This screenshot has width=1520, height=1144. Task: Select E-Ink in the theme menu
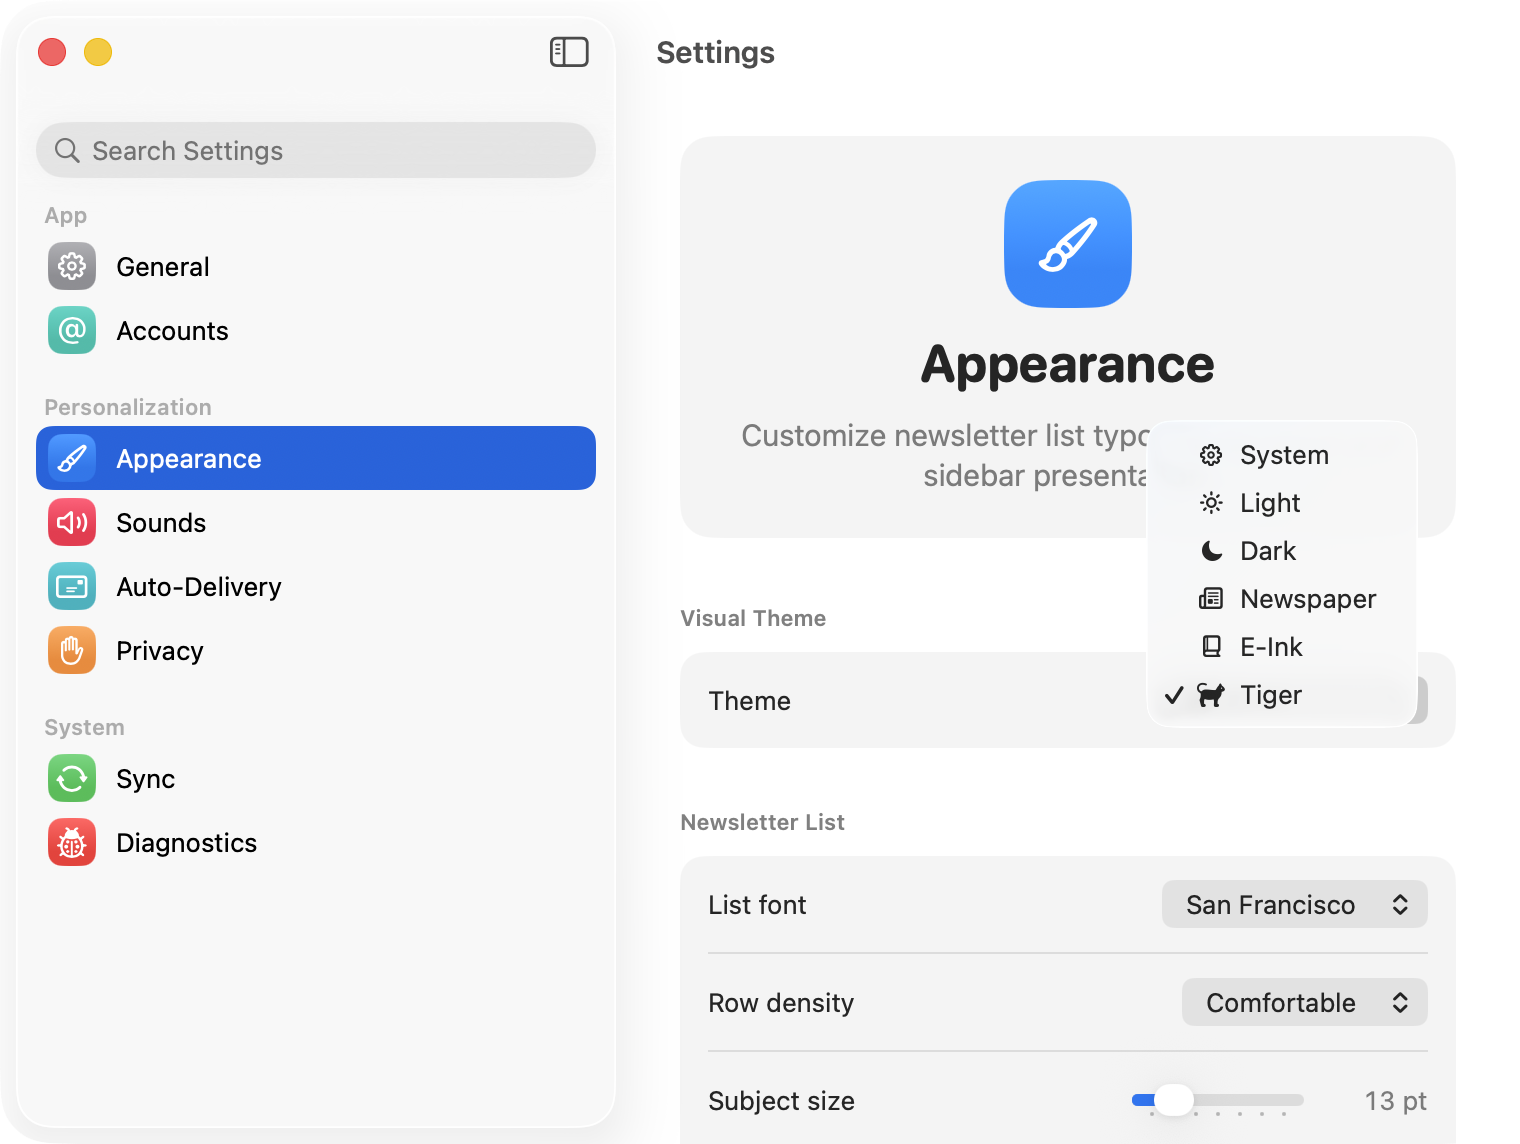pos(1271,647)
